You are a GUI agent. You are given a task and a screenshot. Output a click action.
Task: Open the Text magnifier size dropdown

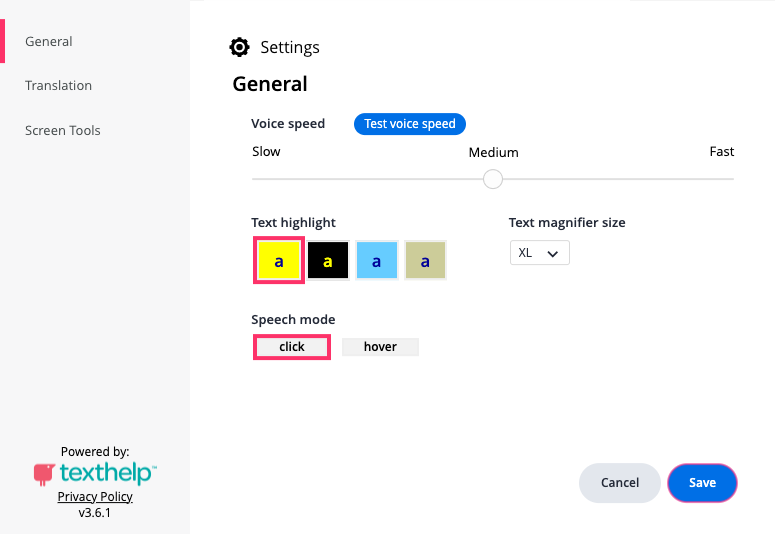click(x=539, y=253)
